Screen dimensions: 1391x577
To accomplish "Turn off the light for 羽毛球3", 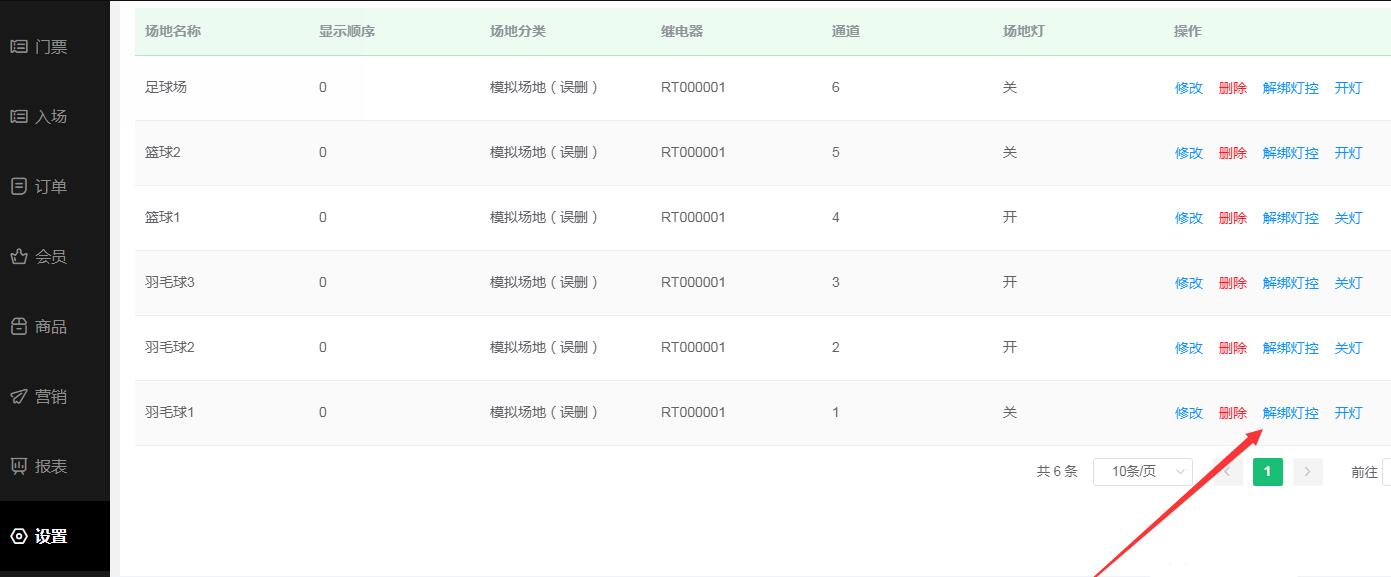I will click(x=1348, y=283).
